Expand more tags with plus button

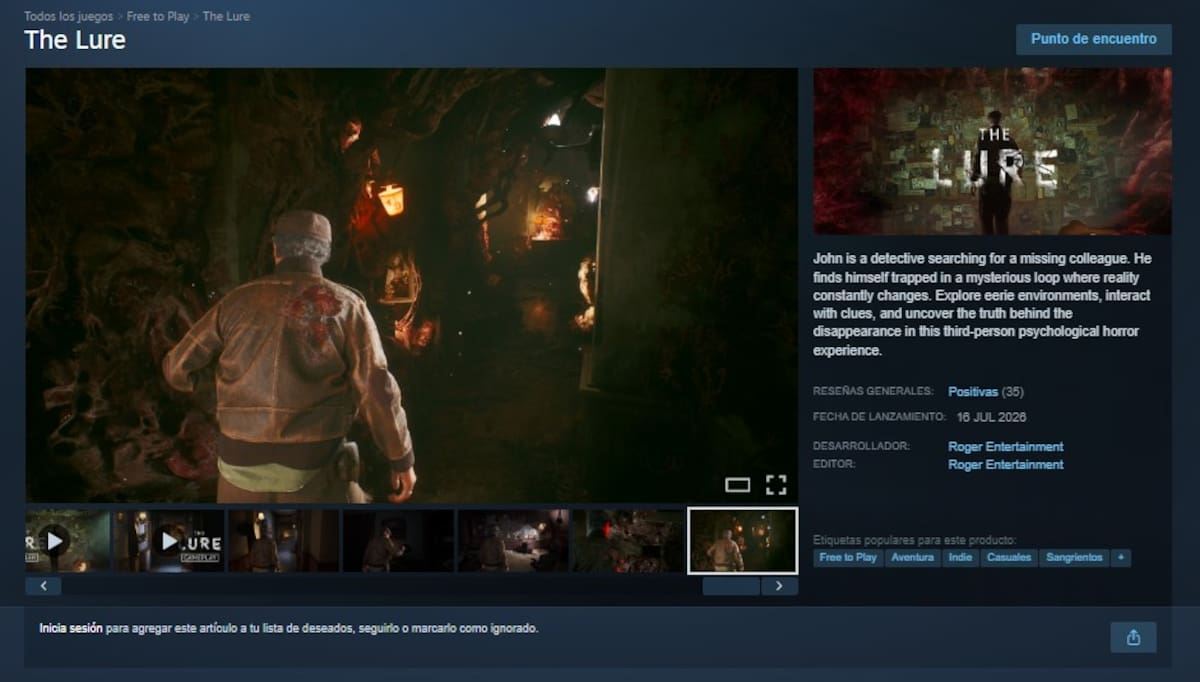click(1121, 558)
